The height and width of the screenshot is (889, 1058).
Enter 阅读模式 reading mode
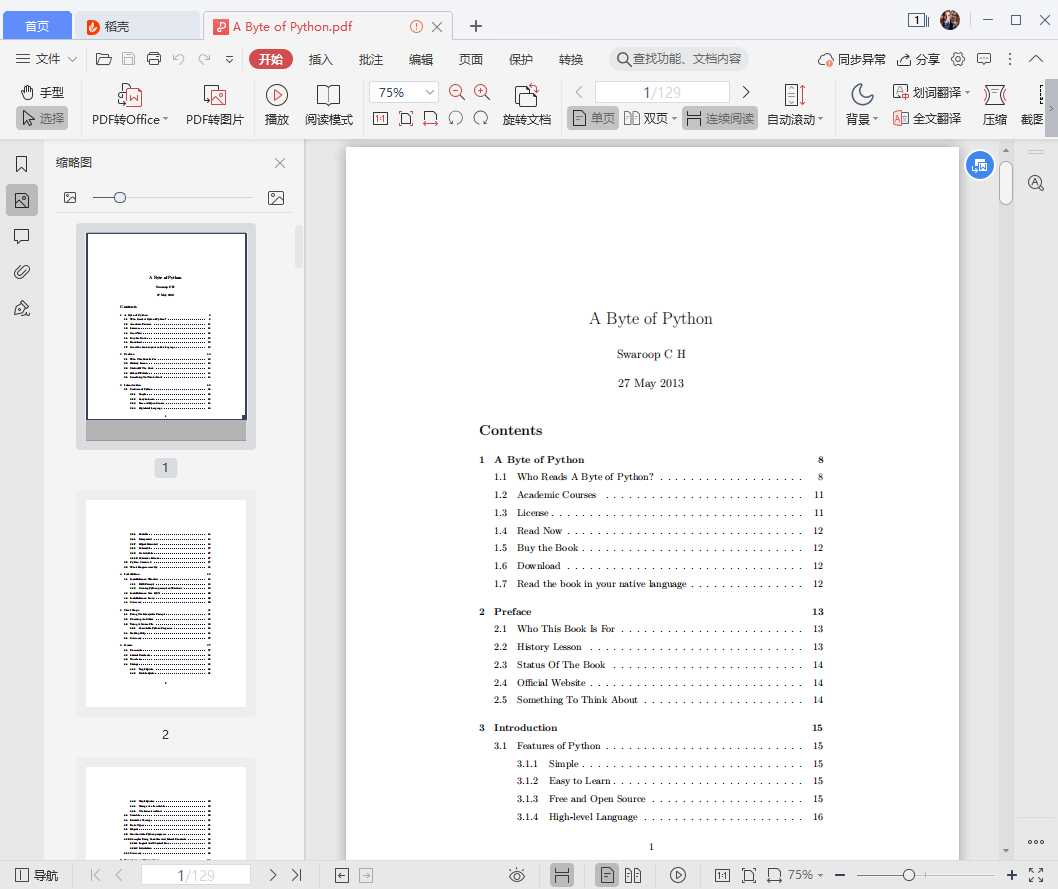pos(329,105)
